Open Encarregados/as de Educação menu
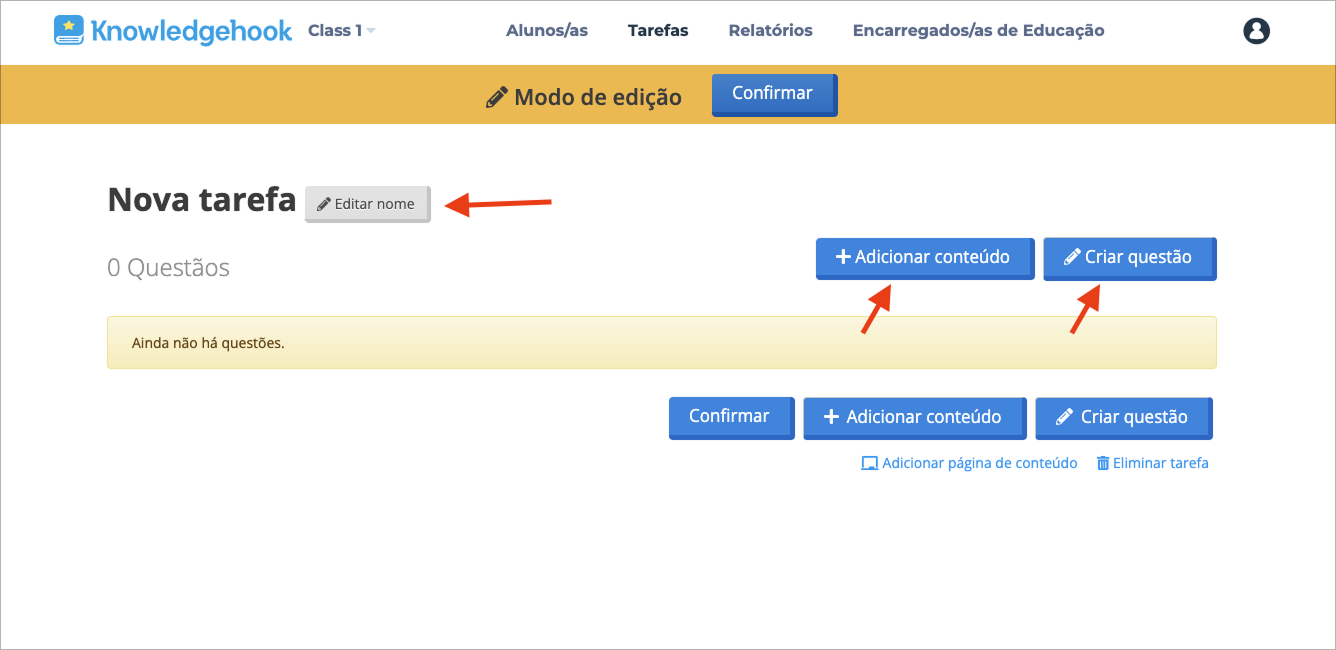Image resolution: width=1336 pixels, height=650 pixels. pyautogui.click(x=979, y=31)
